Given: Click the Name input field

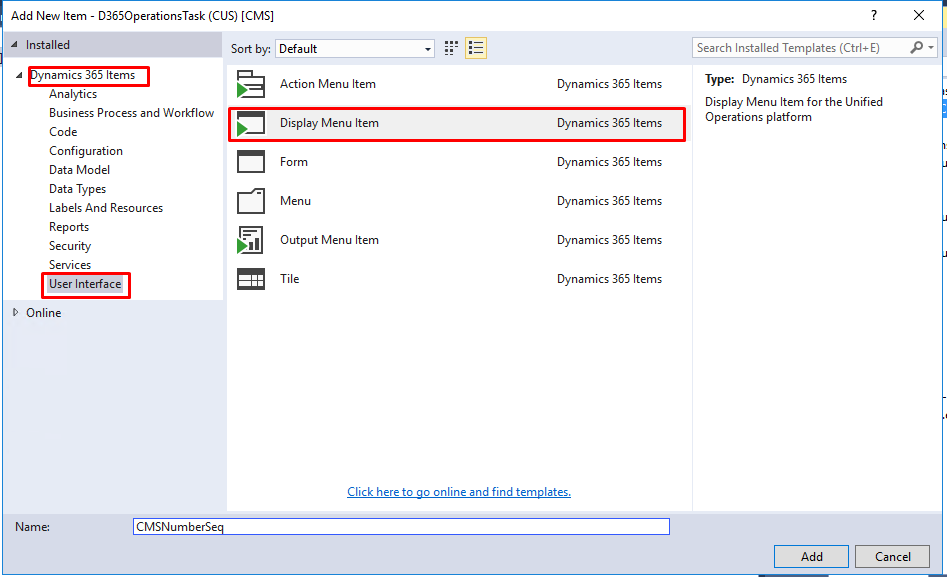Looking at the screenshot, I should (x=401, y=527).
